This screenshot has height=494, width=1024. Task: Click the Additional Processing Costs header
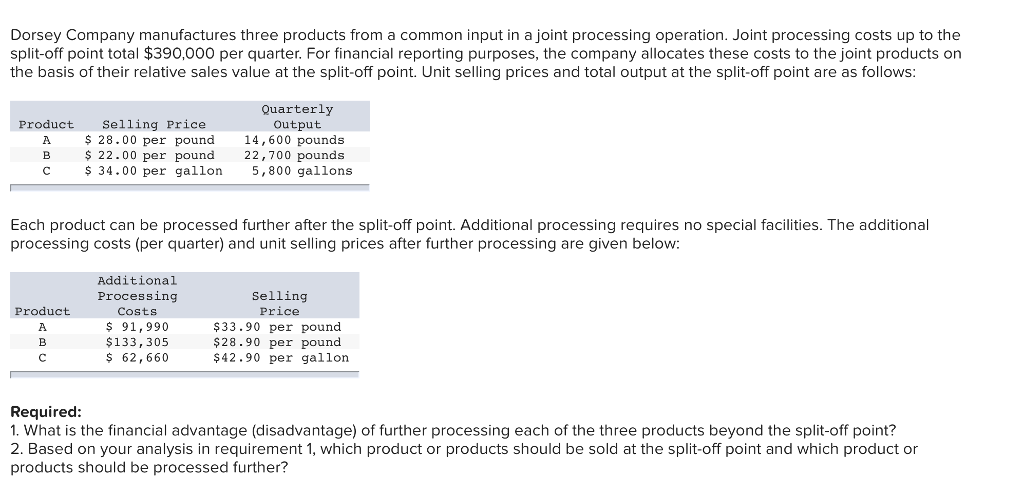pyautogui.click(x=137, y=296)
